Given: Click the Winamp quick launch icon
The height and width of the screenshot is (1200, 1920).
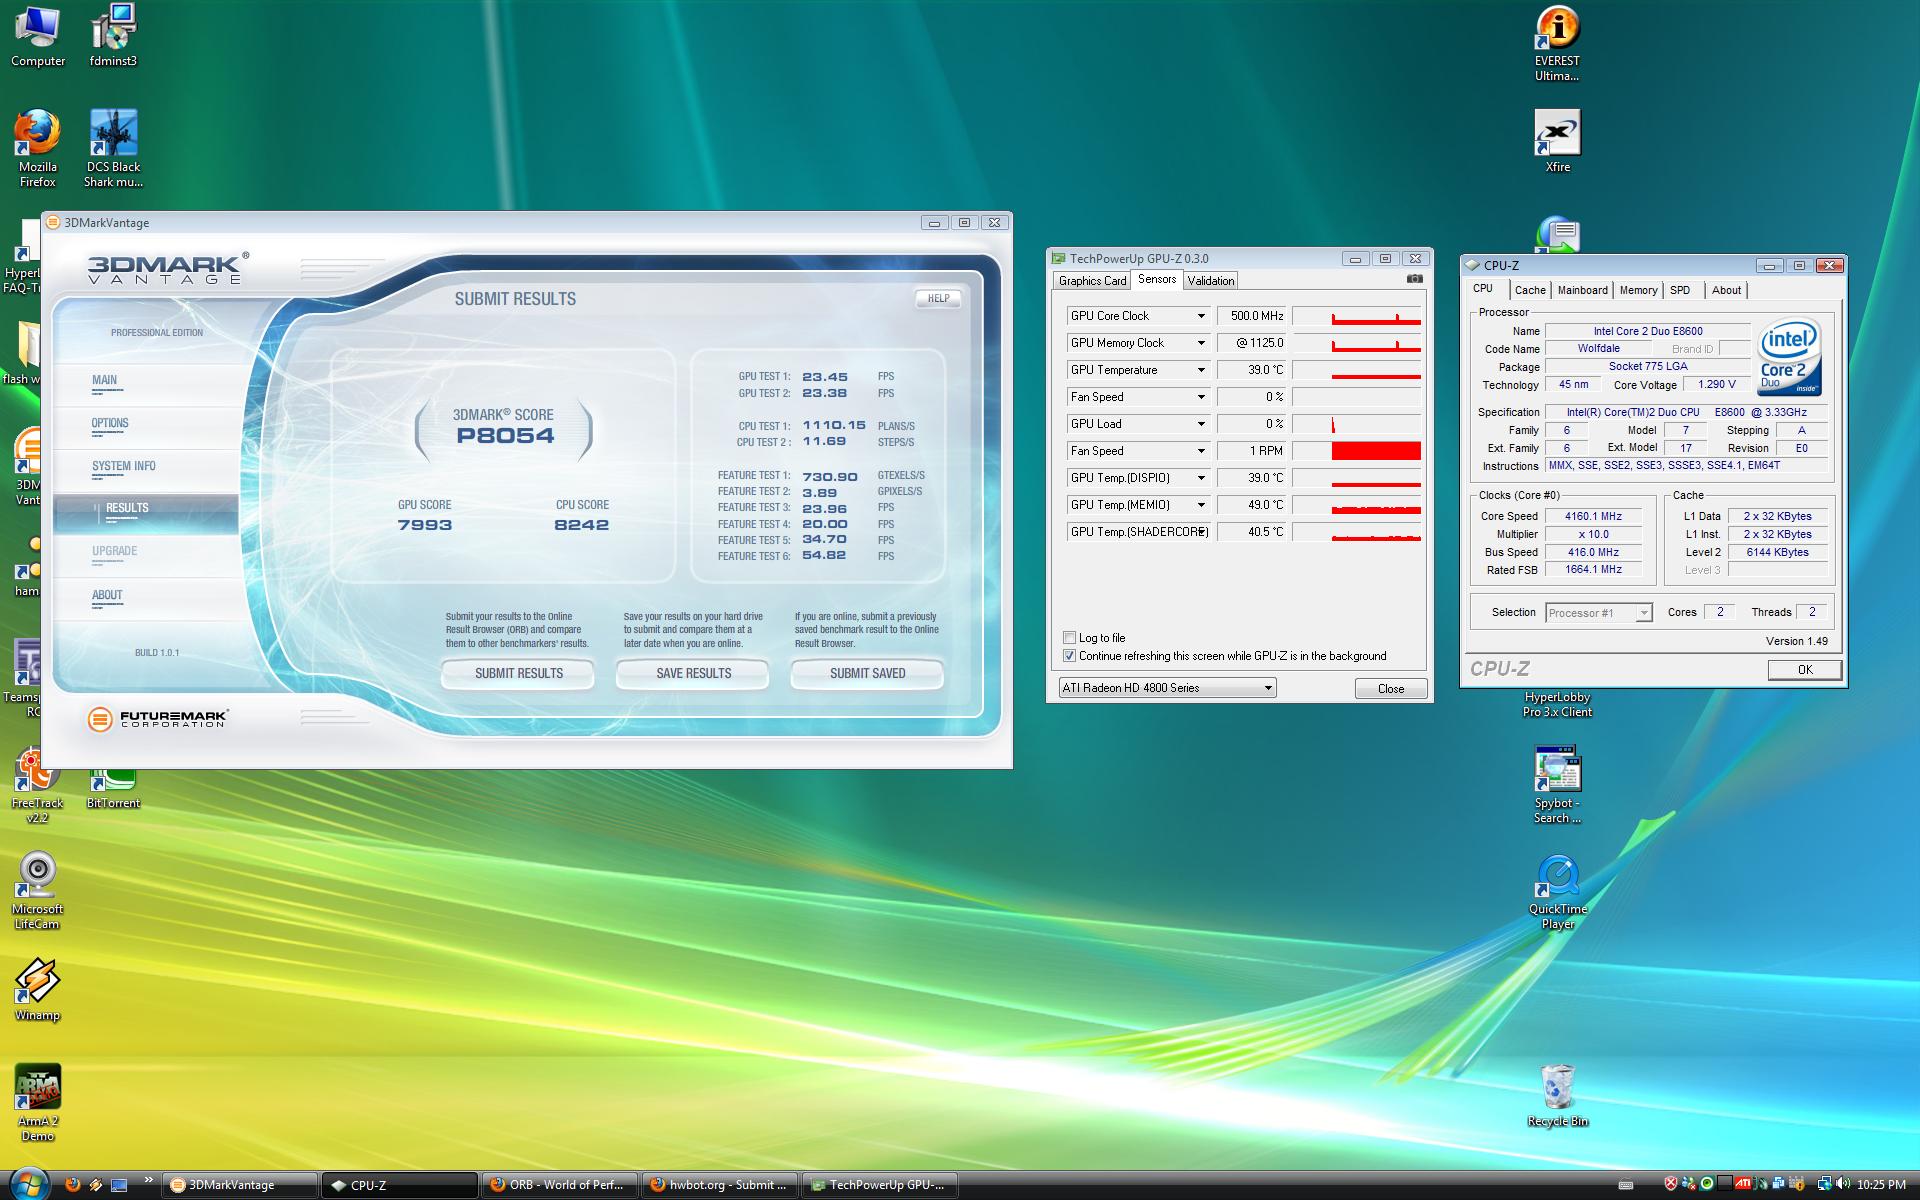Looking at the screenshot, I should (x=96, y=1185).
